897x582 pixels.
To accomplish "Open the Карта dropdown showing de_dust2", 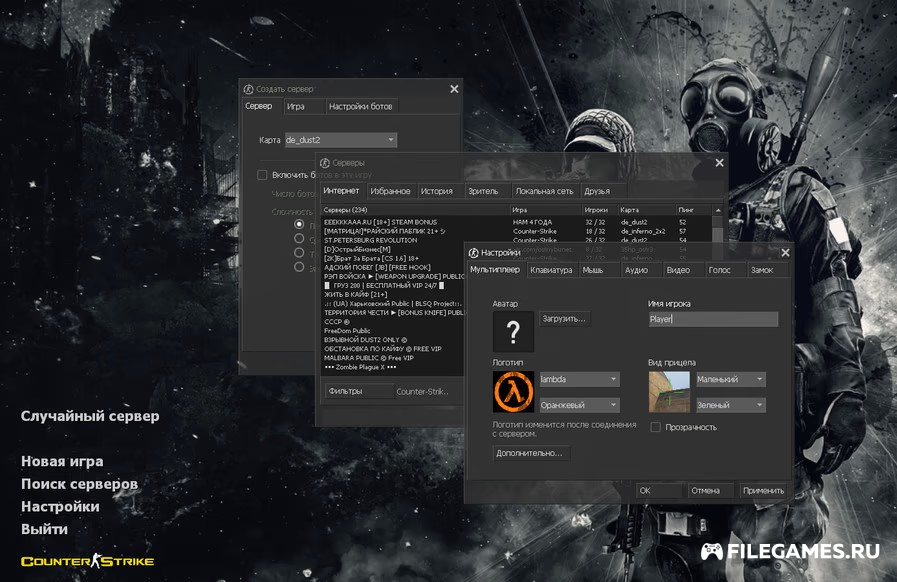I will 341,140.
